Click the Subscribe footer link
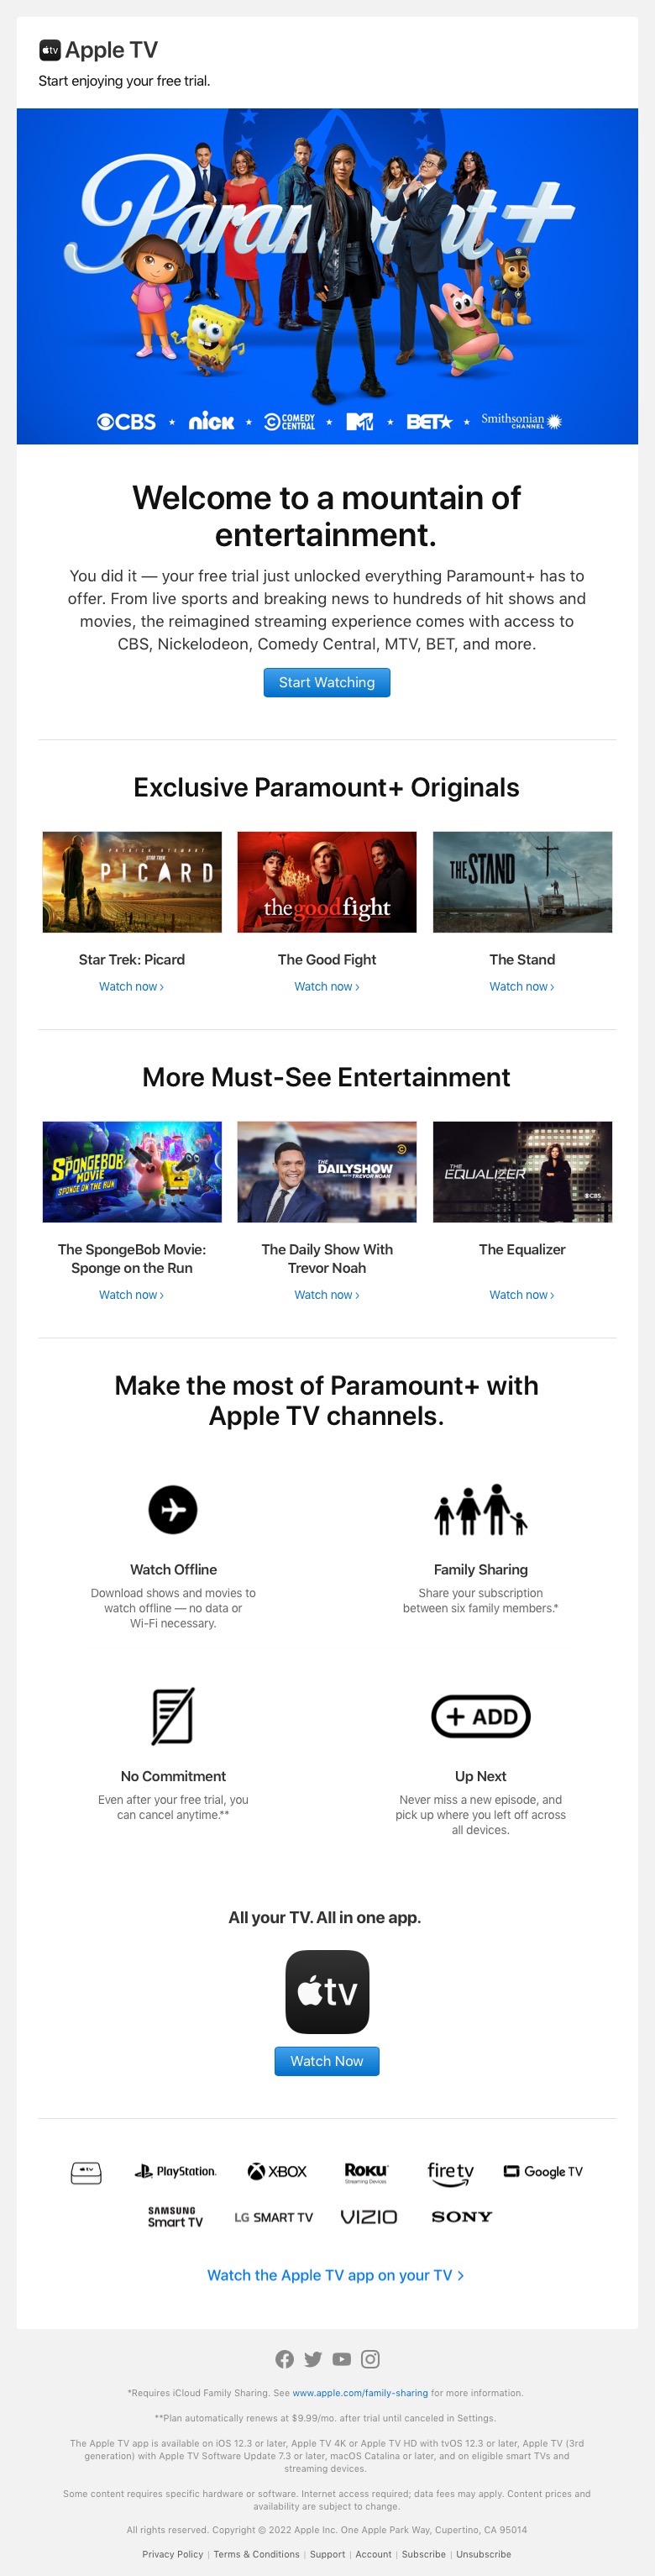The height and width of the screenshot is (2576, 655). 424,2553
